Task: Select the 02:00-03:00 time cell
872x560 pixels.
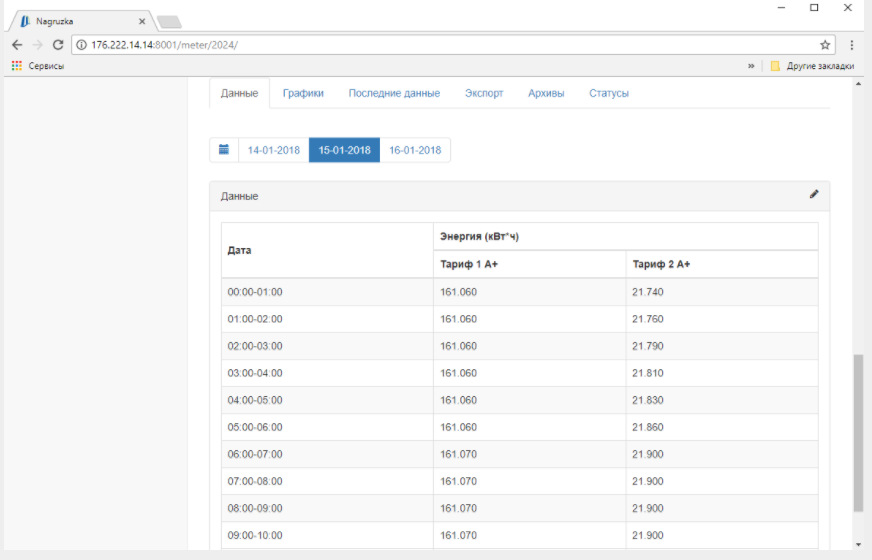Action: (x=328, y=346)
